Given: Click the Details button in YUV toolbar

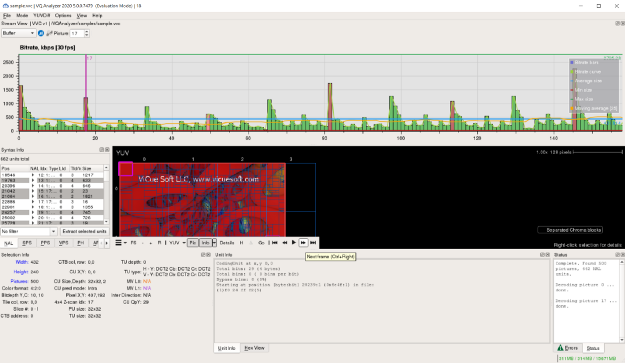Looking at the screenshot, I should tap(227, 242).
